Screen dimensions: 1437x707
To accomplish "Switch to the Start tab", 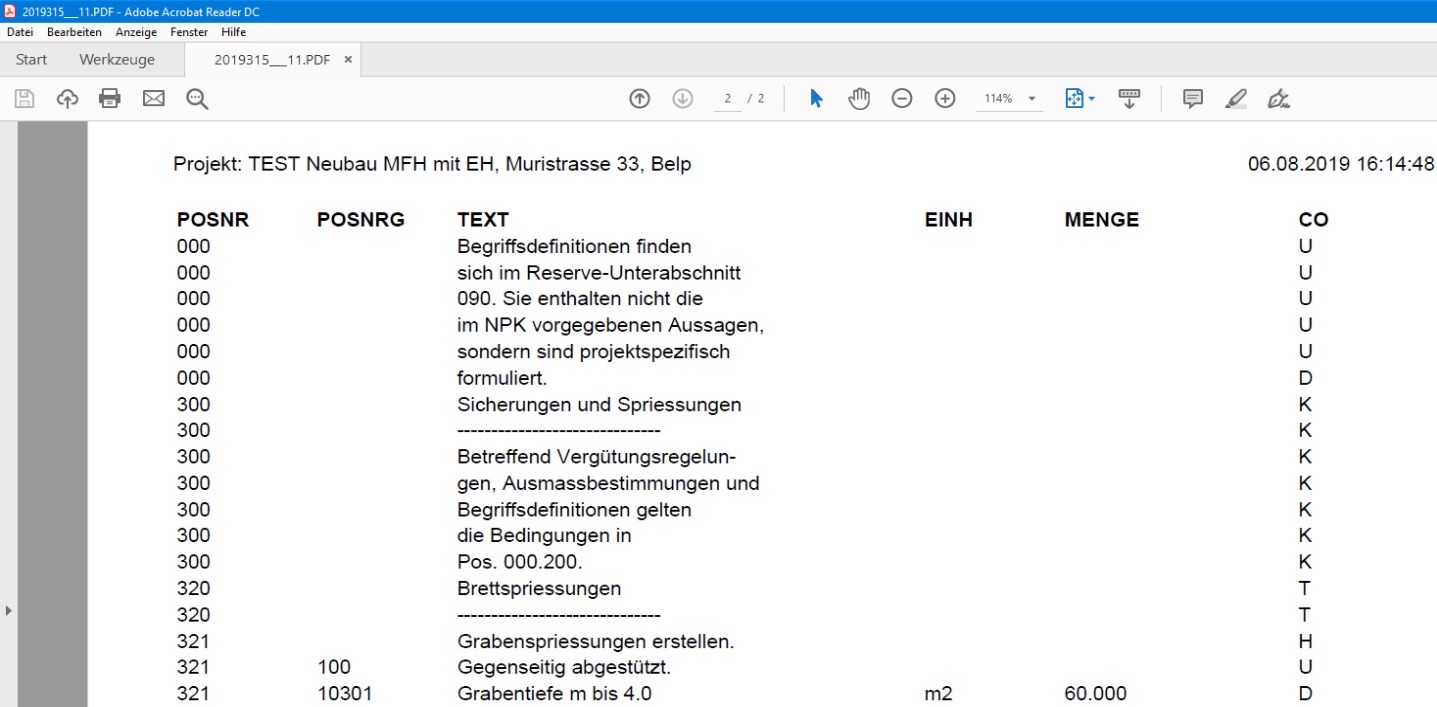I will [31, 59].
